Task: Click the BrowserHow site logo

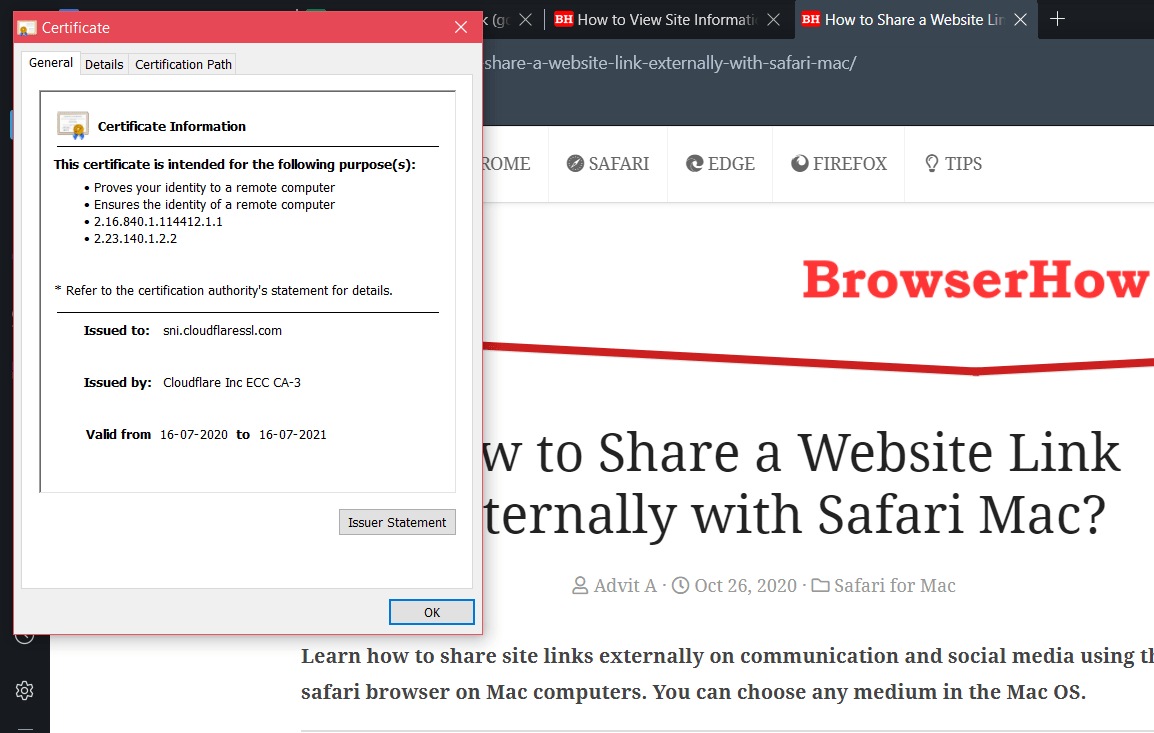Action: coord(975,280)
